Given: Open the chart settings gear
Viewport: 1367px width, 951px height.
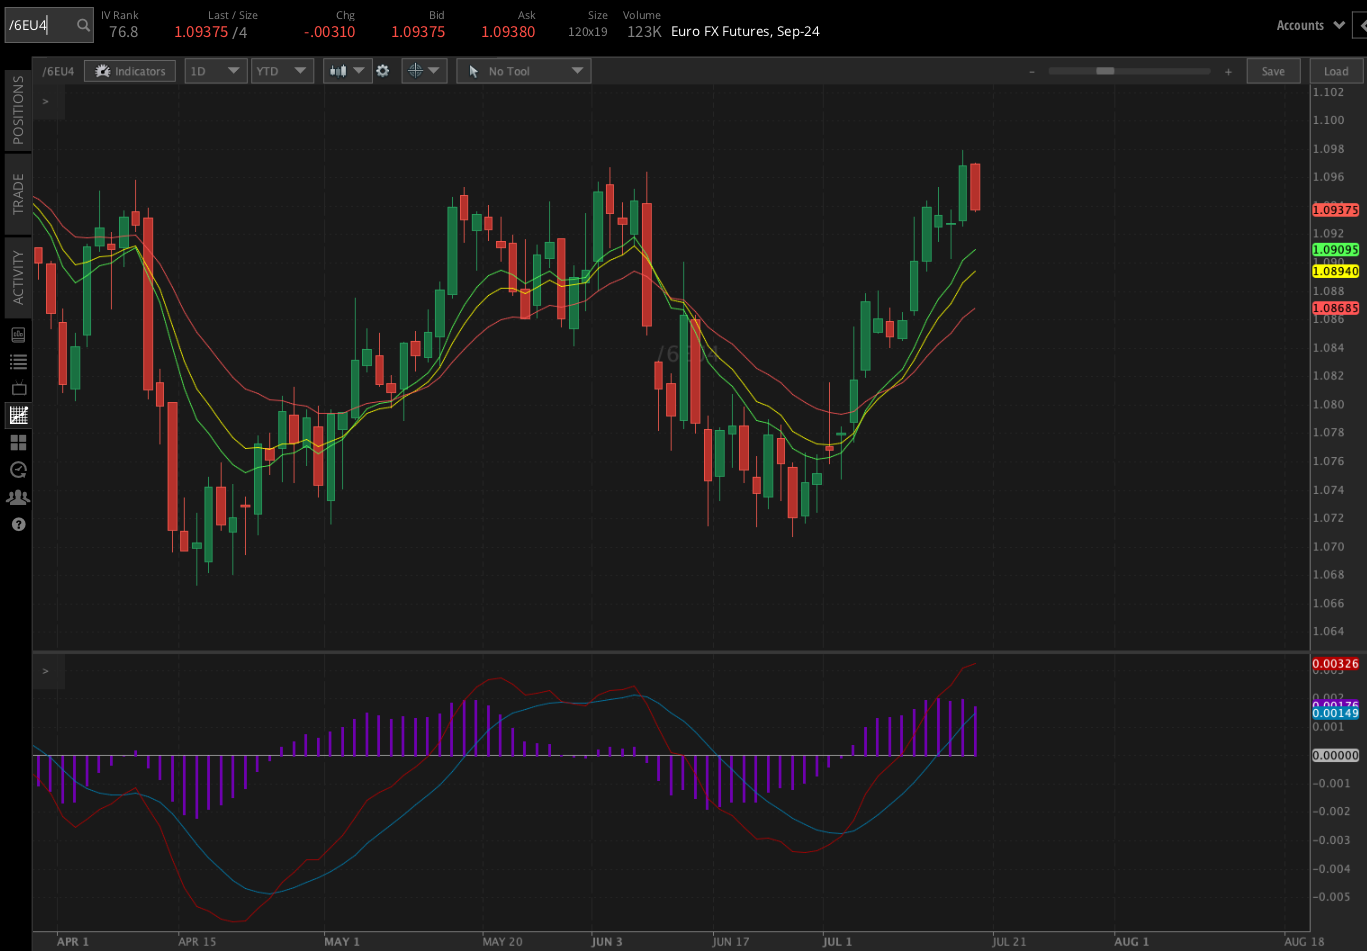Looking at the screenshot, I should pos(382,71).
